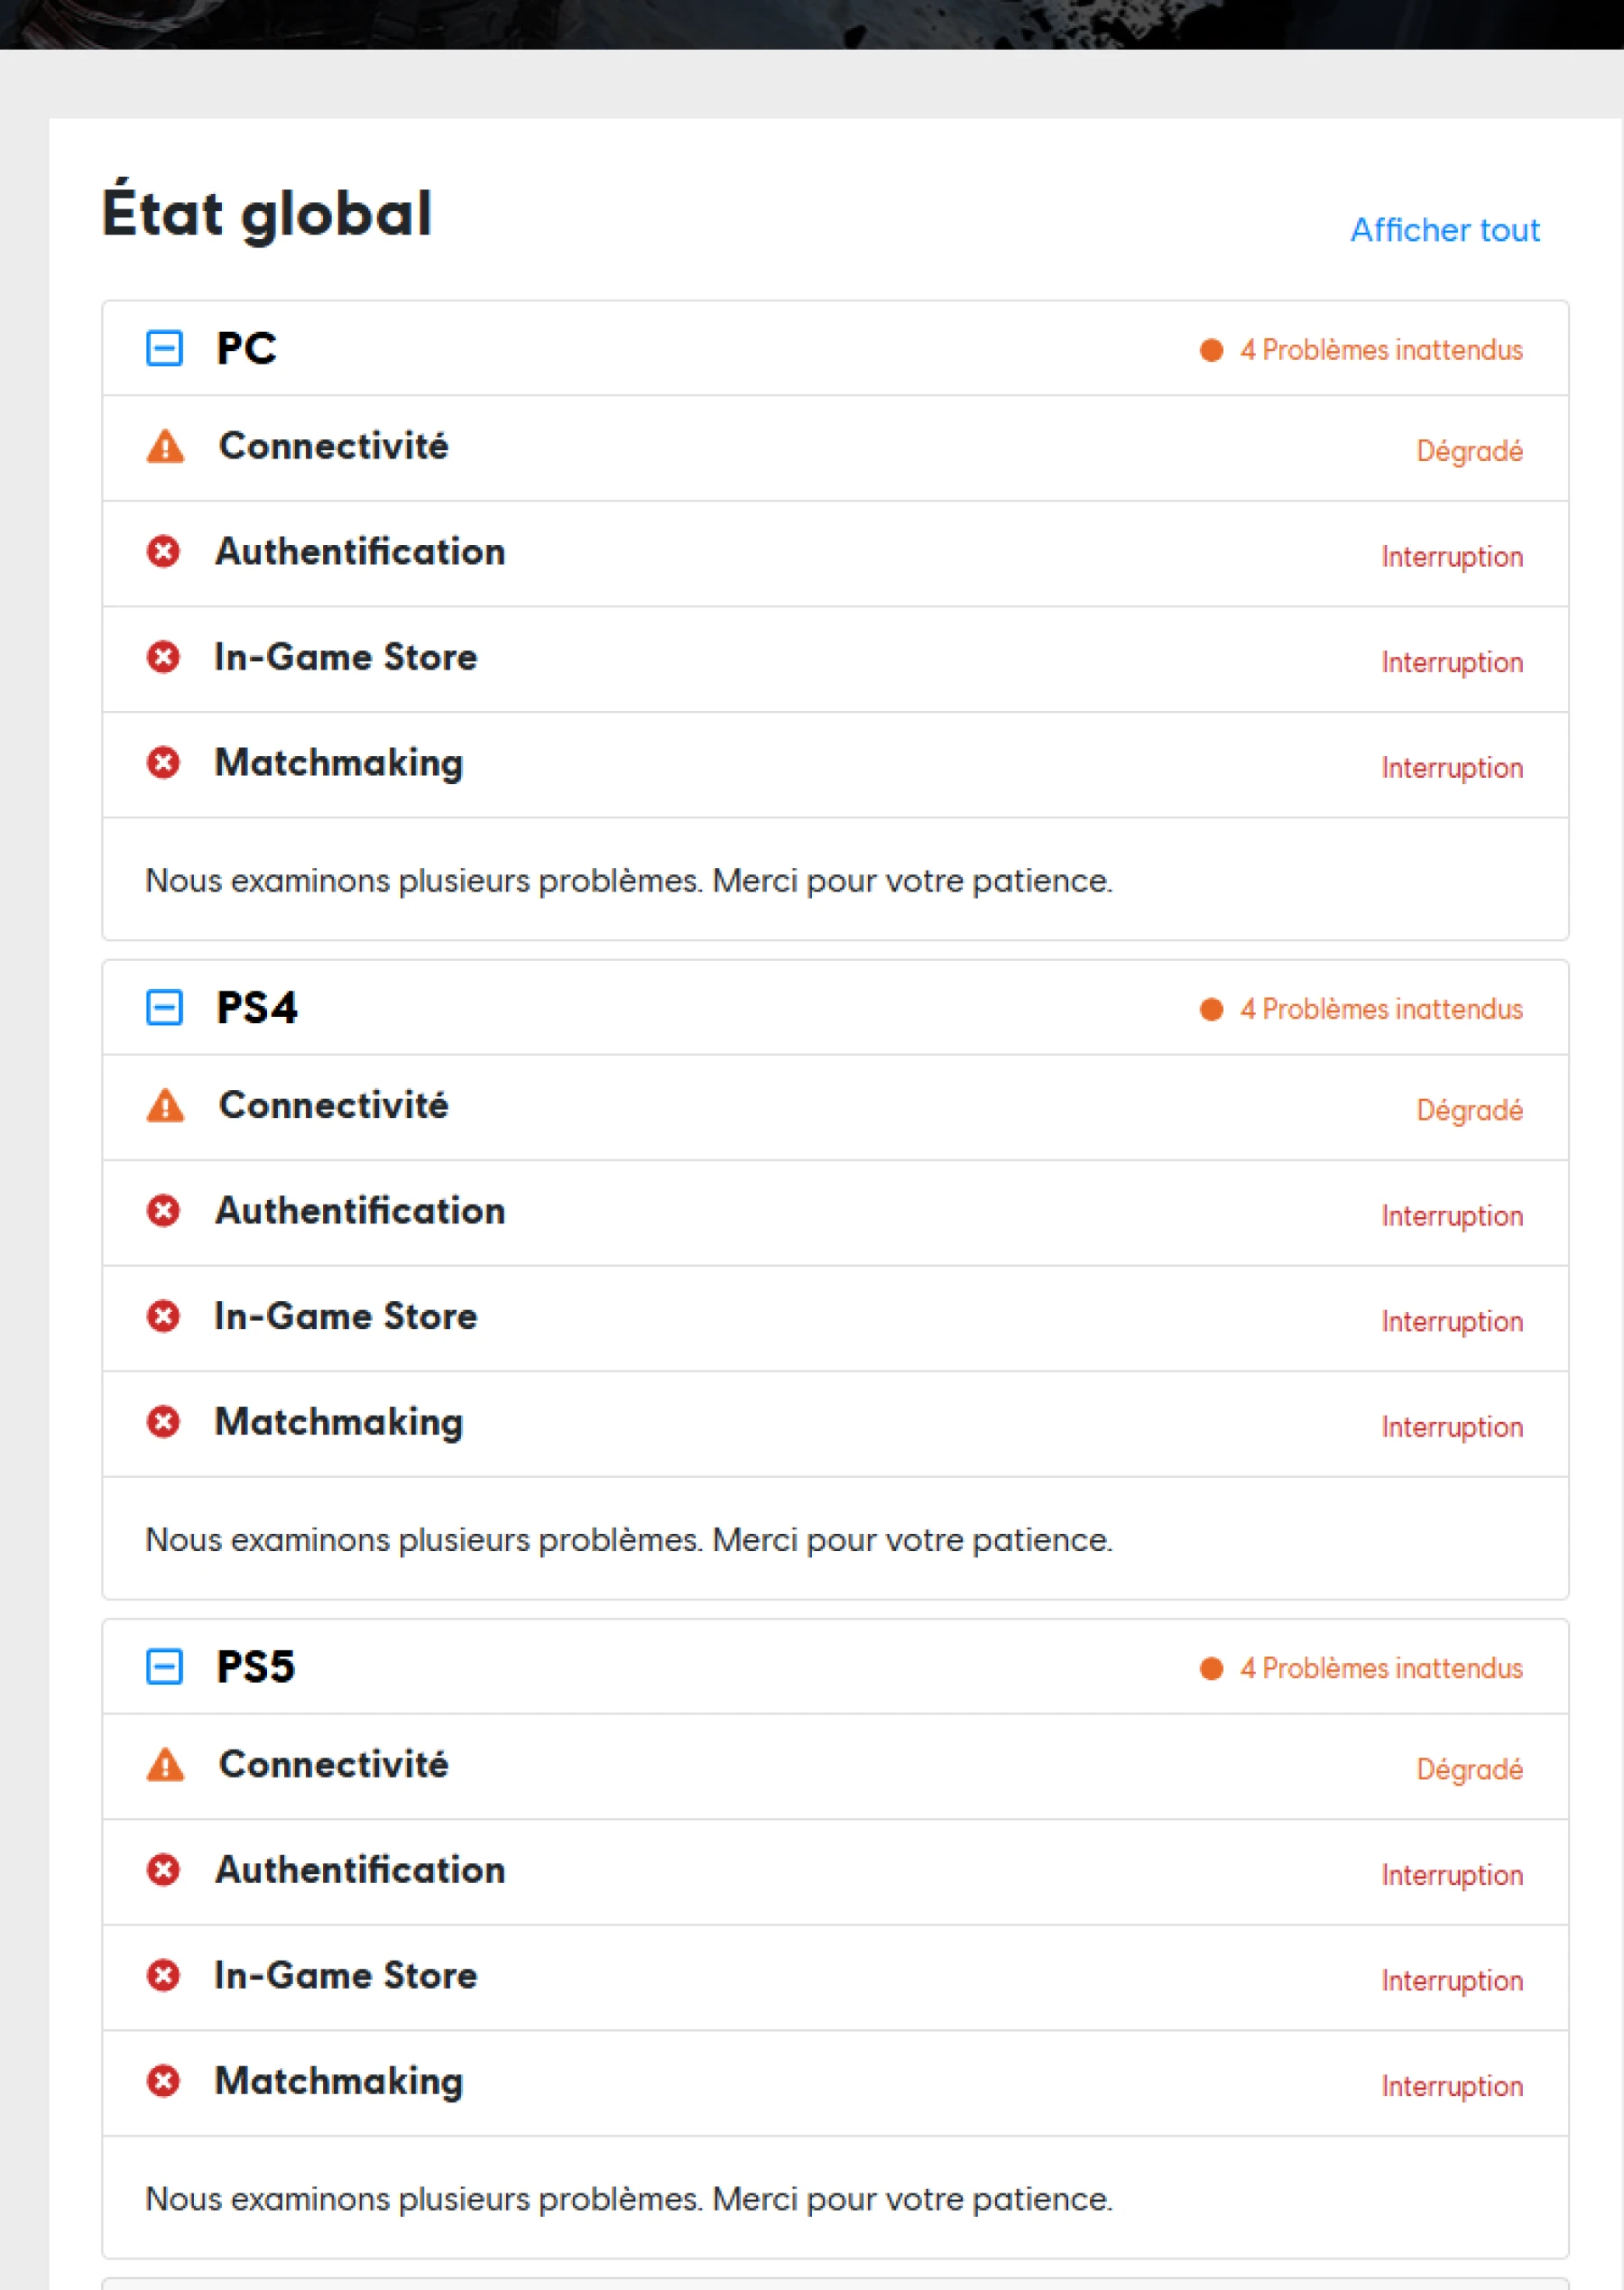This screenshot has width=1624, height=2290.
Task: Click the PS5 Authentification Interruption status
Action: click(x=1452, y=1875)
